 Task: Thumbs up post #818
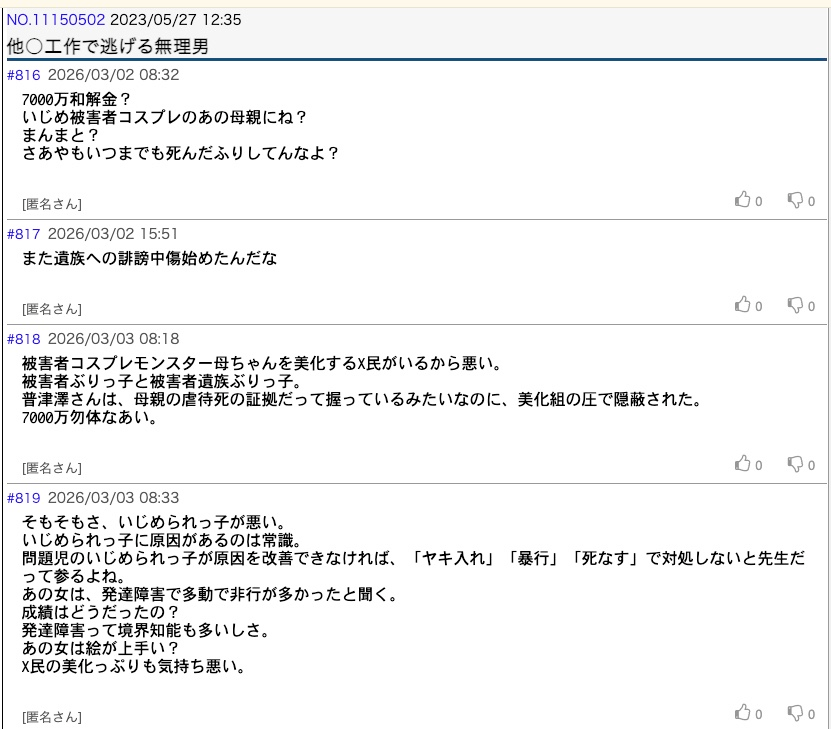point(742,464)
